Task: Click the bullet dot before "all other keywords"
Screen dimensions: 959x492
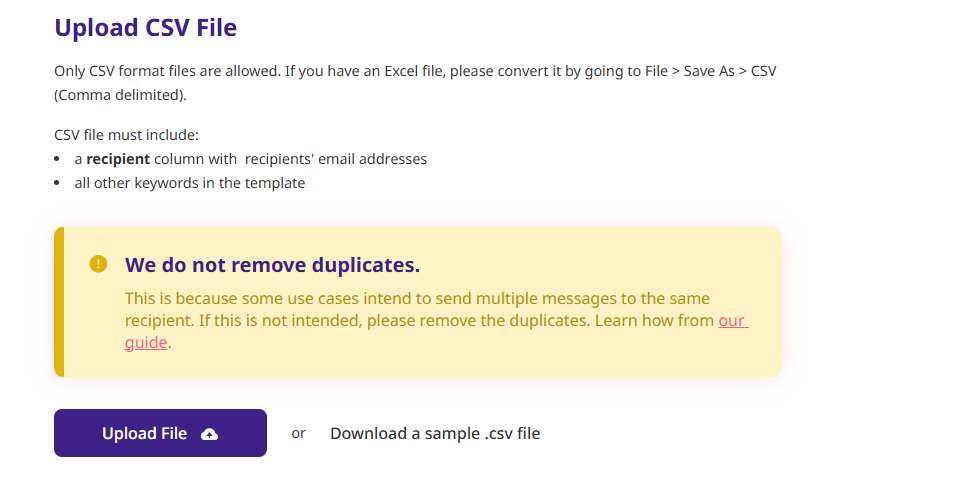Action: pos(58,184)
